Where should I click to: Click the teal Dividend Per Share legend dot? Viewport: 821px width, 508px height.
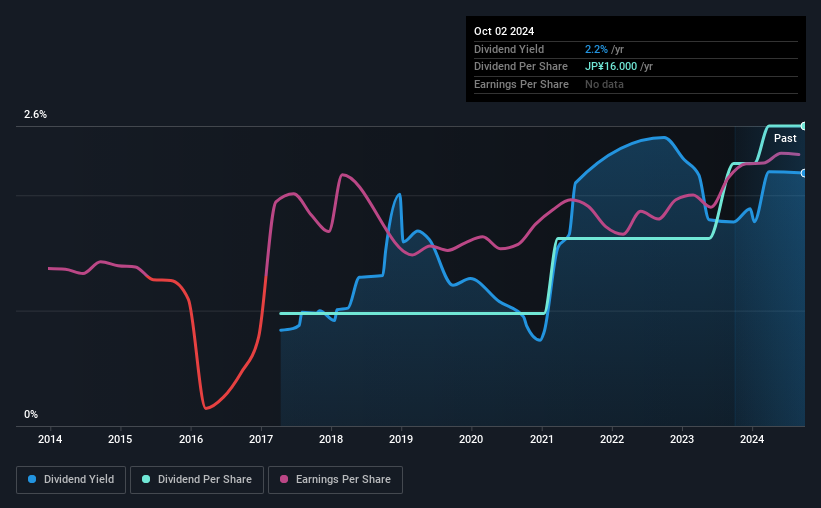tap(146, 479)
